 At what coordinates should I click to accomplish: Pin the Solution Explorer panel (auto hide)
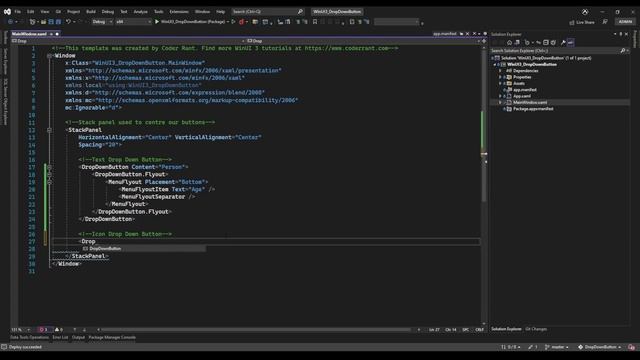(x=621, y=34)
